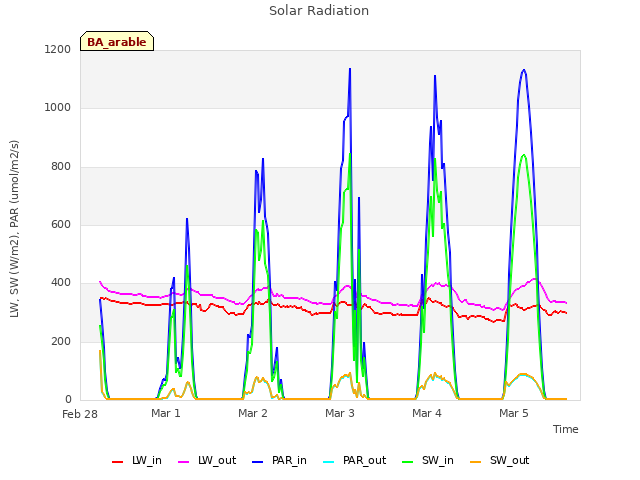Screen dimensions: 640x480
Task: Click the red LW_in legend color marker
Action: point(117,462)
